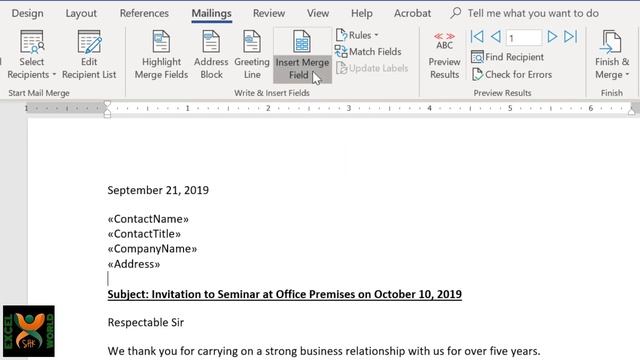The height and width of the screenshot is (360, 640).
Task: Insert an Address Block
Action: [x=211, y=55]
